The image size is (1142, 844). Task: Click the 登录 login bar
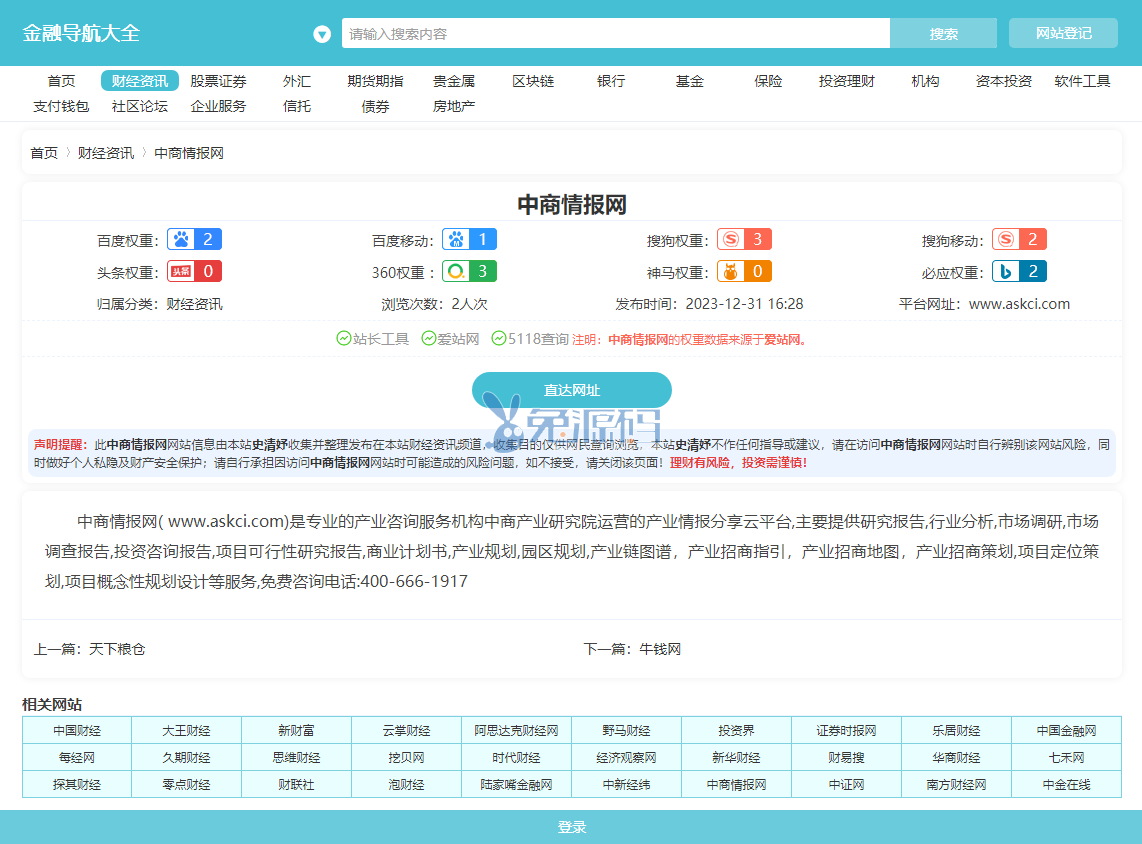pos(571,827)
